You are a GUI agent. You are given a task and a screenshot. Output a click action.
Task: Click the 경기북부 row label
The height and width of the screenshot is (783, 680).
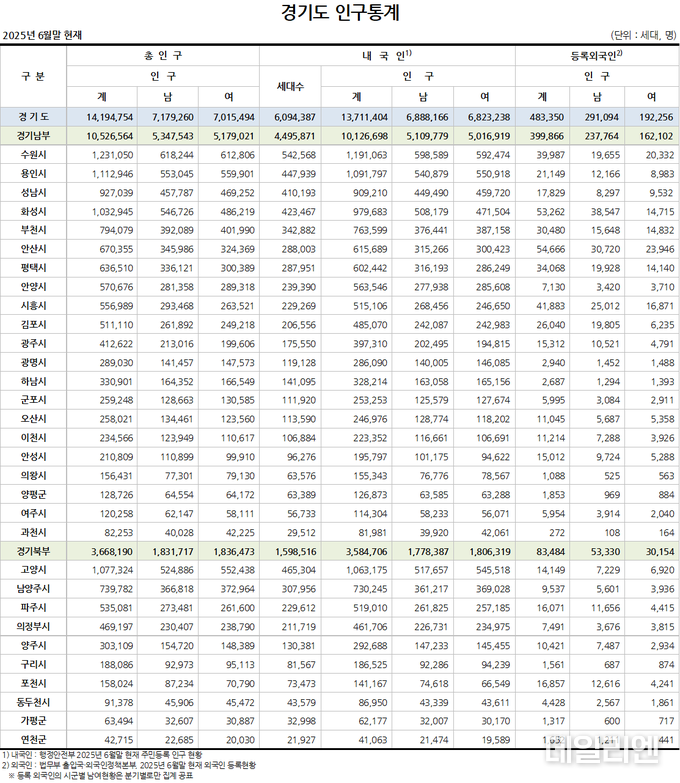pyautogui.click(x=33, y=551)
